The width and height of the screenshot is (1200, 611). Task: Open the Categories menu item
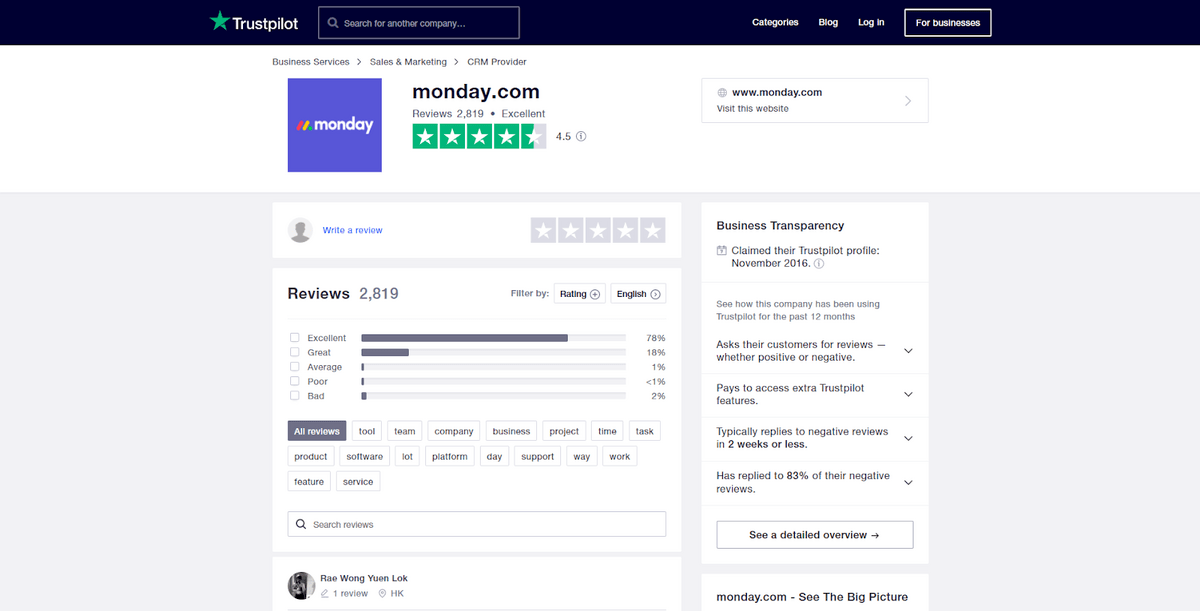point(775,22)
